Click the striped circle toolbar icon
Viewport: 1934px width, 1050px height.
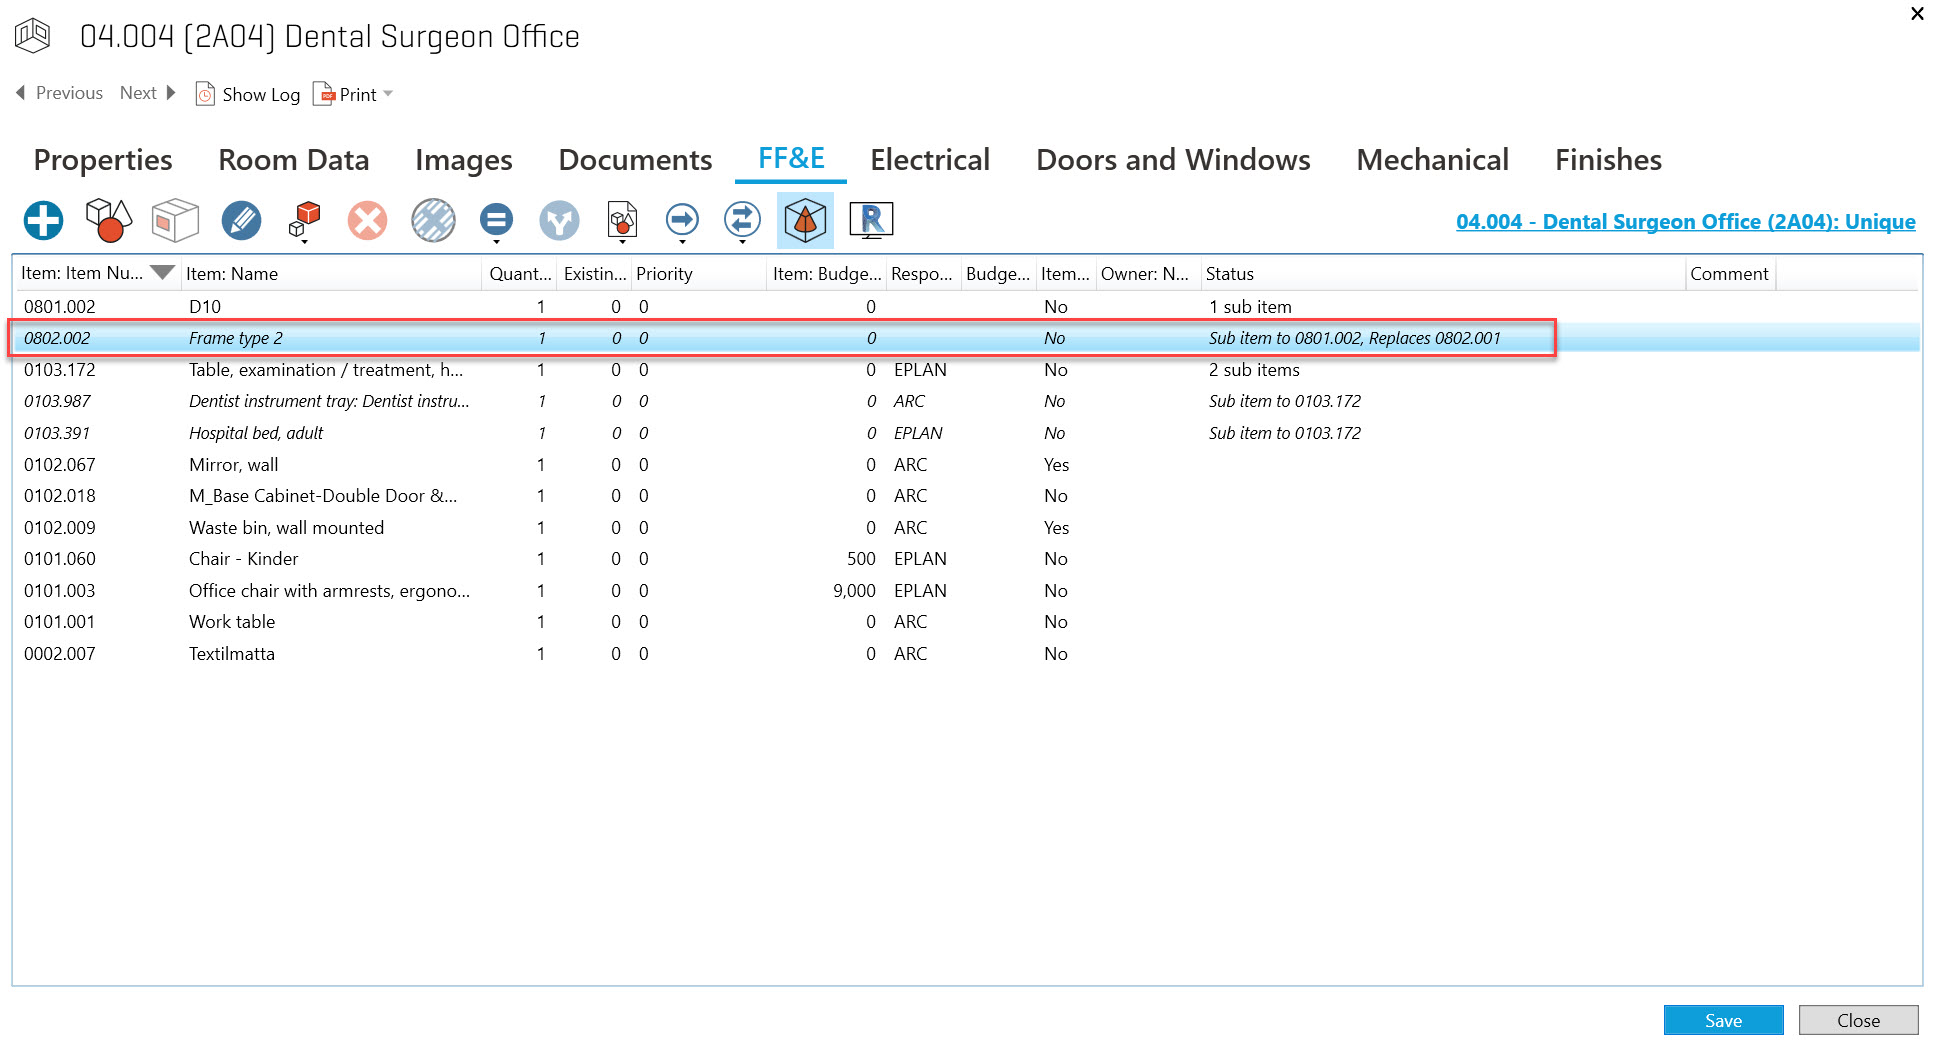click(x=433, y=220)
